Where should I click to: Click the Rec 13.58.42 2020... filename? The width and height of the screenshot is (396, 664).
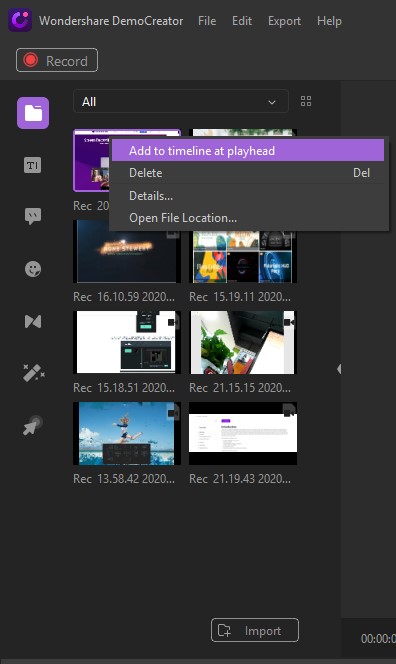pyautogui.click(x=124, y=479)
